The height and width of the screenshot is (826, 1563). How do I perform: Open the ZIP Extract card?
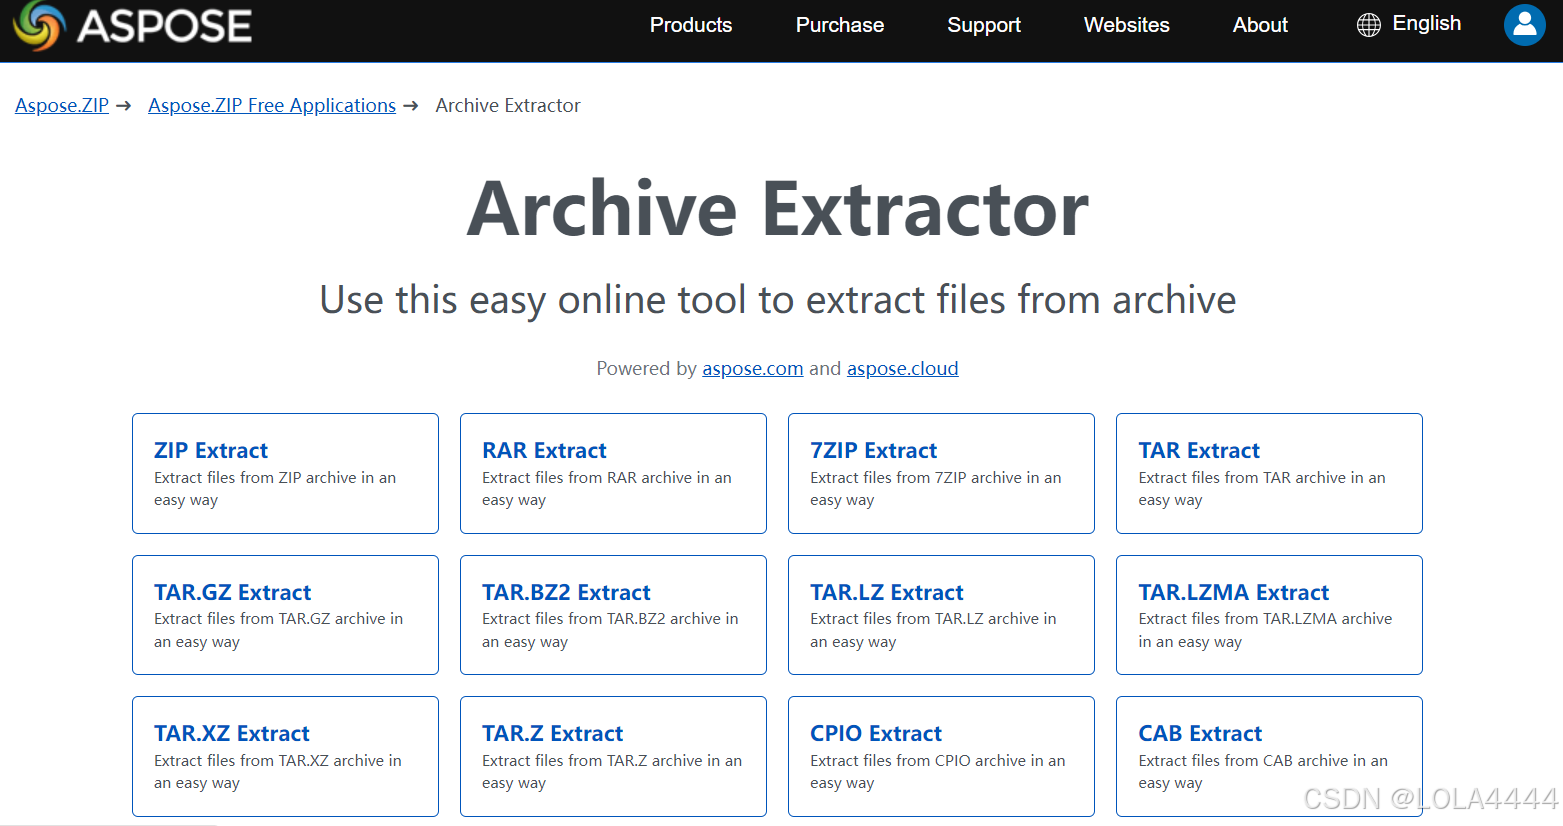pos(285,473)
